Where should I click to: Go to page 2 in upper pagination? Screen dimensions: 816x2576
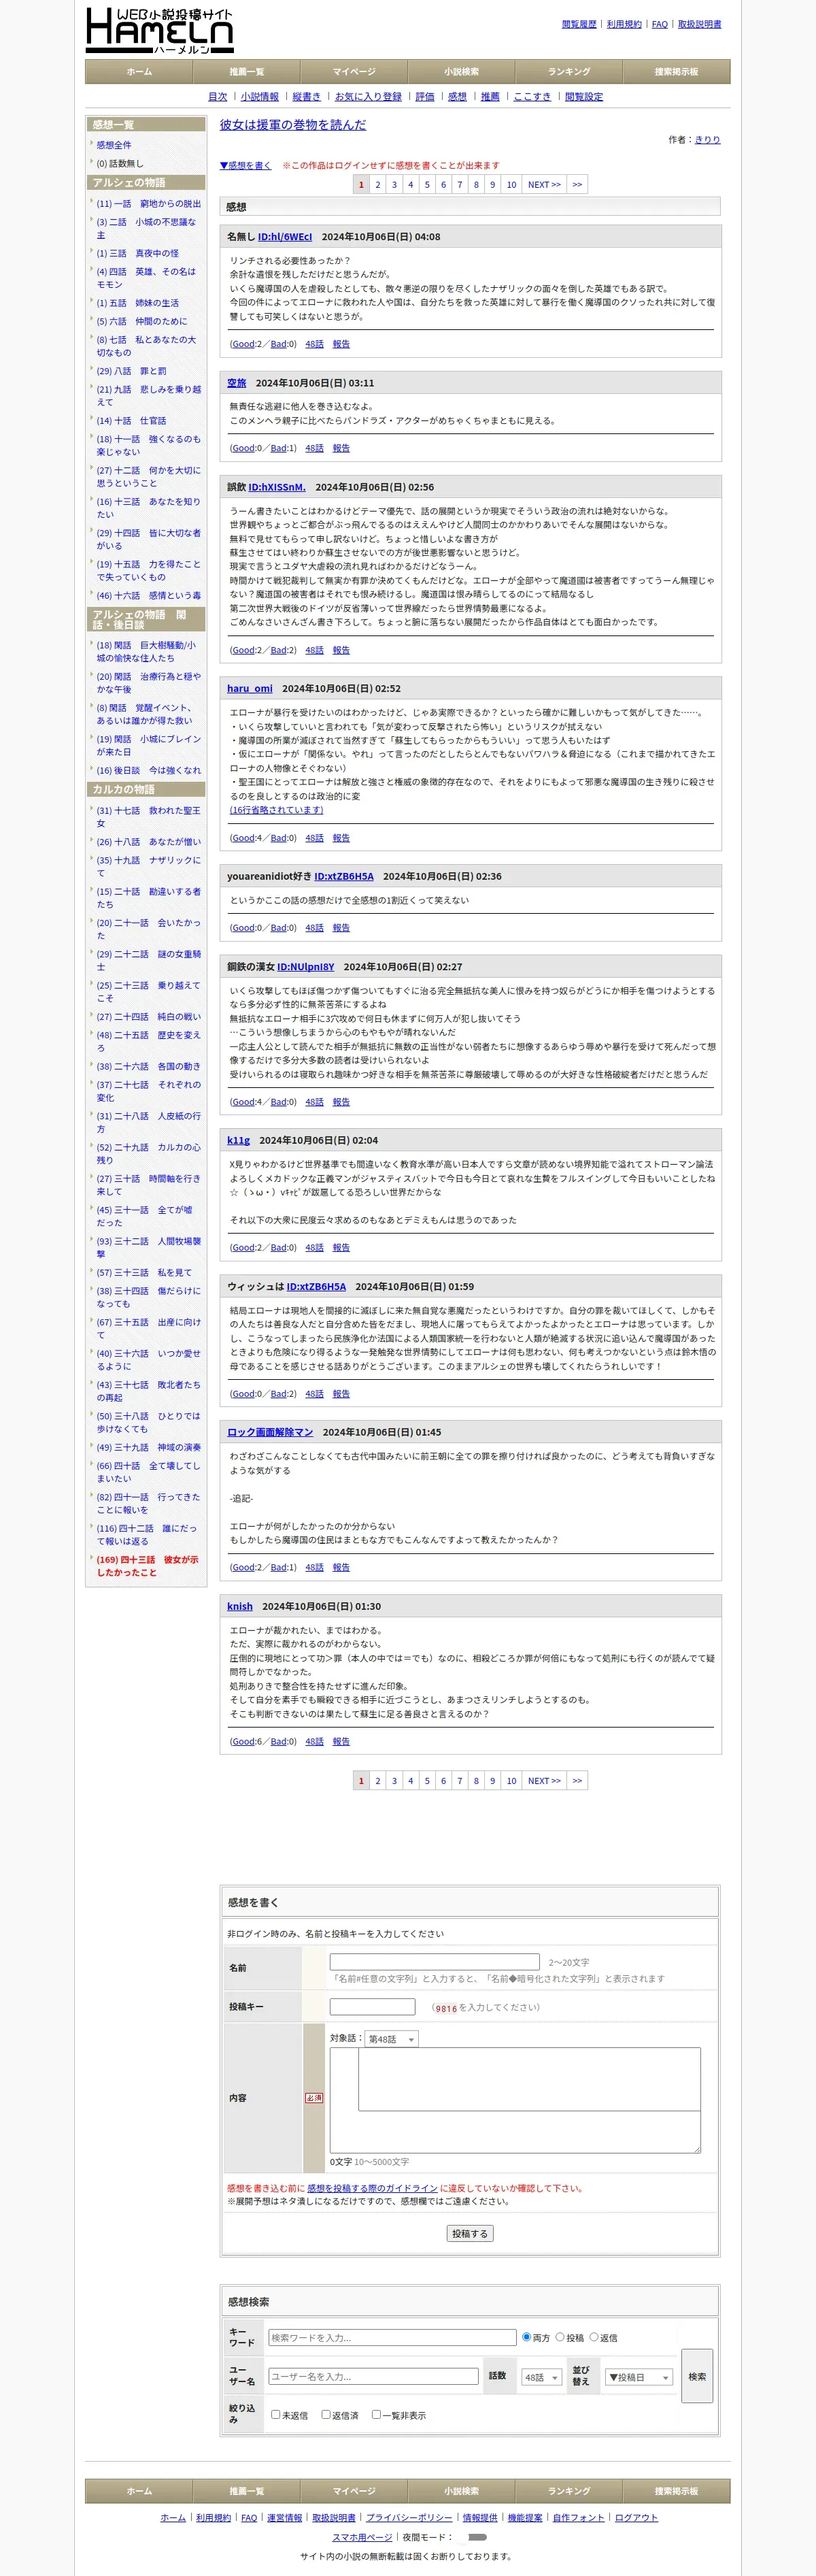pyautogui.click(x=378, y=185)
